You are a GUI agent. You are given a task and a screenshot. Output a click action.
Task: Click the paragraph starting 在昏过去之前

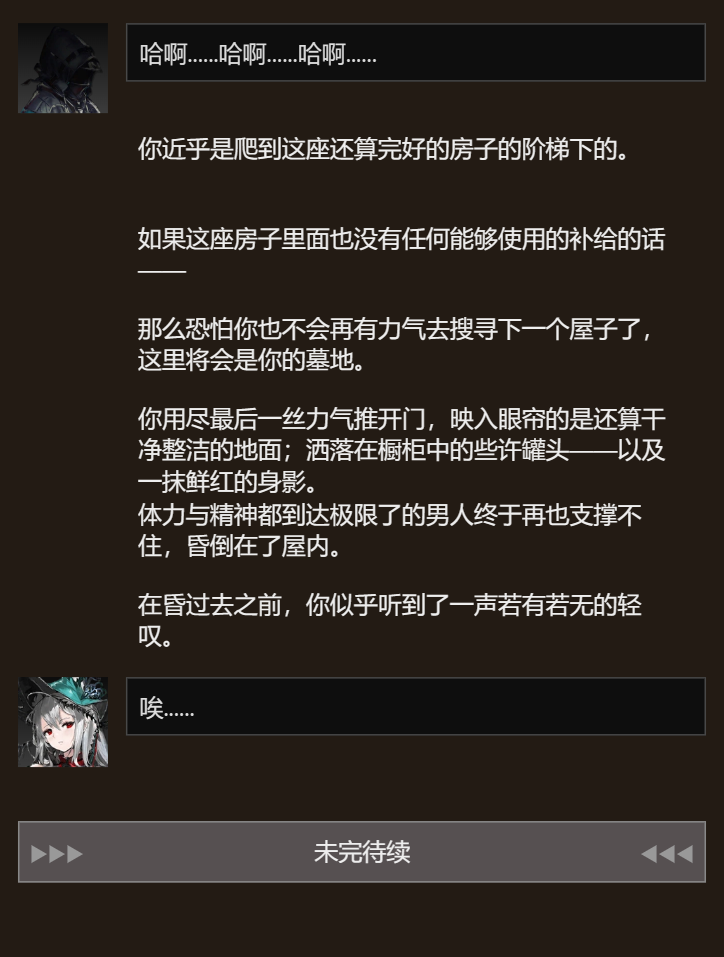pos(389,620)
